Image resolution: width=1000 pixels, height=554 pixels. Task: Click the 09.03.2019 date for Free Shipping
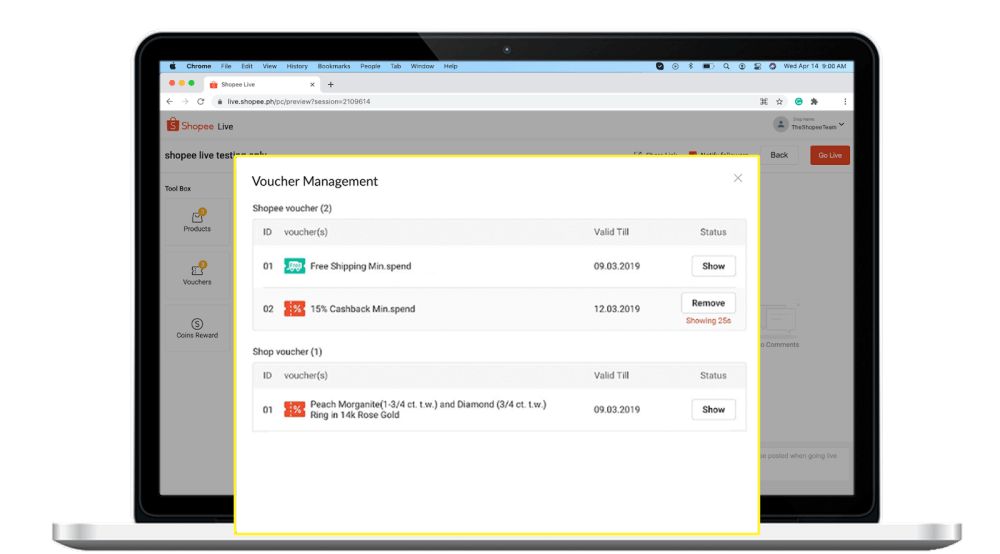(617, 266)
